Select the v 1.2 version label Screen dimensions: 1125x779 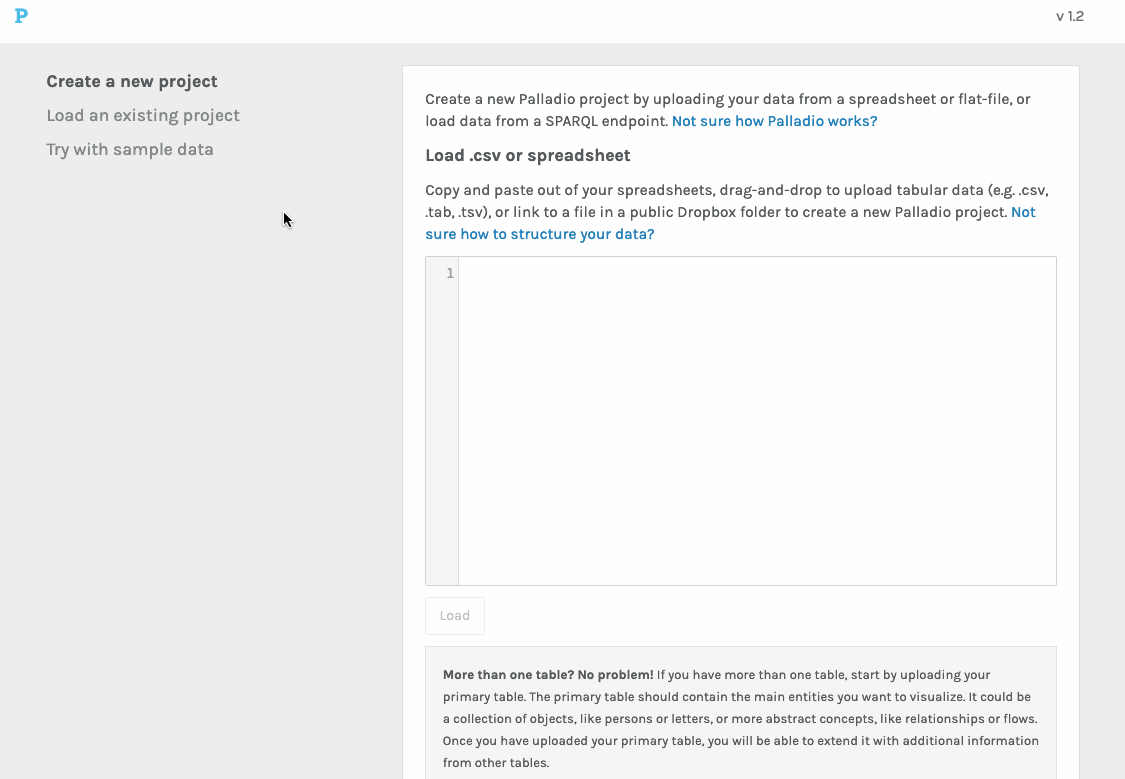tap(1069, 16)
